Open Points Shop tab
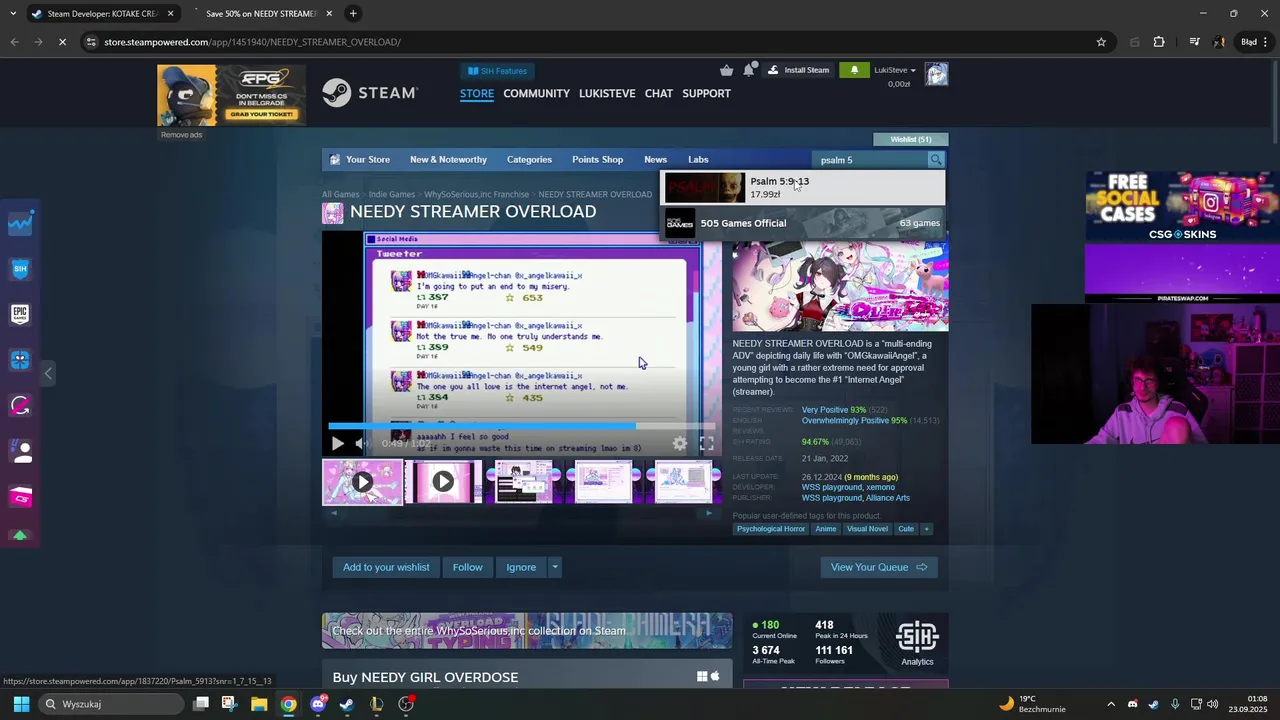 [x=597, y=160]
